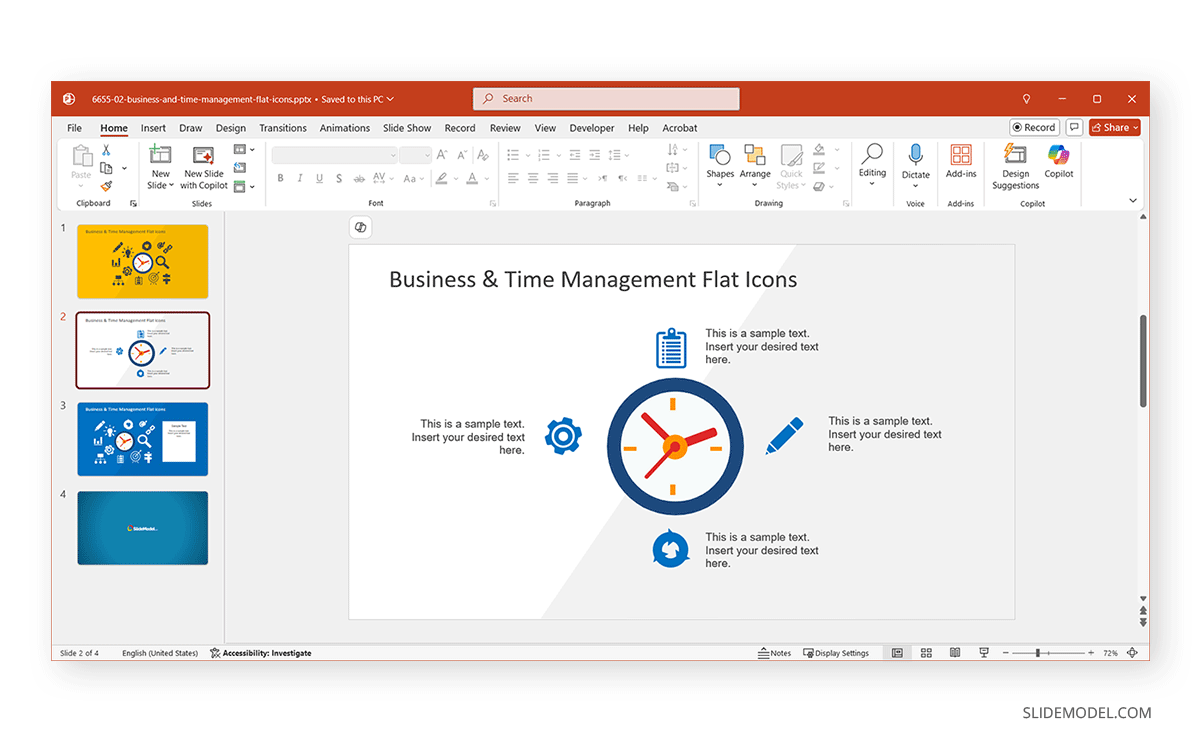Open the slide Layout dropdown
The height and width of the screenshot is (743, 1200).
coord(244,150)
